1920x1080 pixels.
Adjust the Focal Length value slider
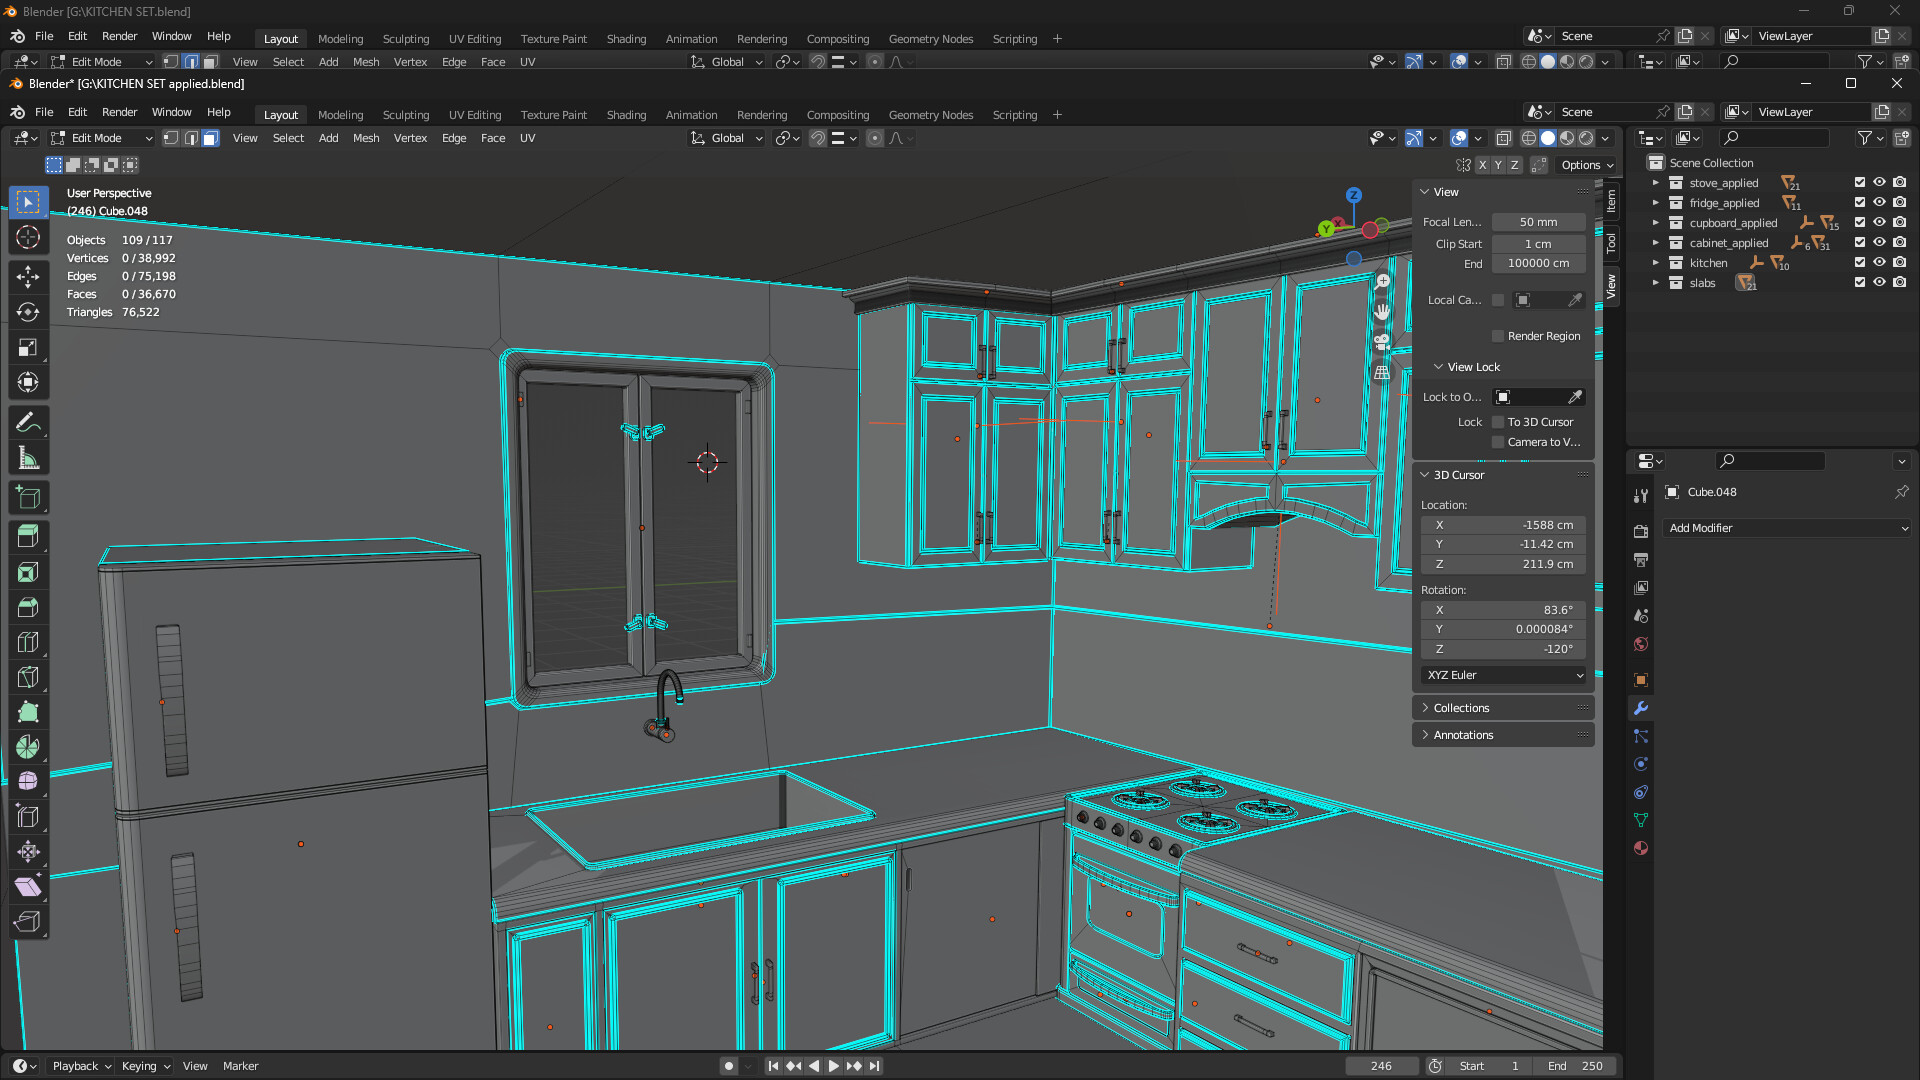tap(1538, 222)
